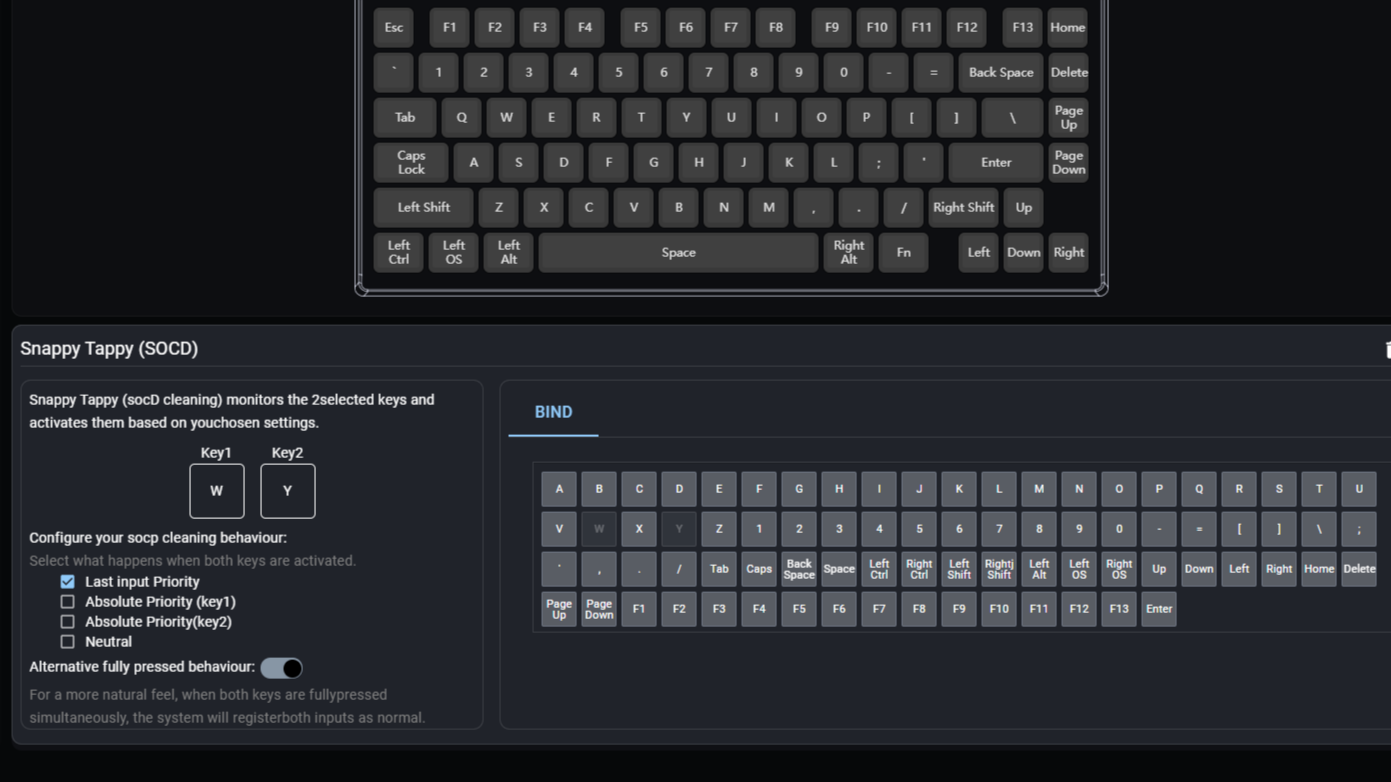
Task: Select the Absolute Priority(key2) checkbox
Action: [68, 622]
